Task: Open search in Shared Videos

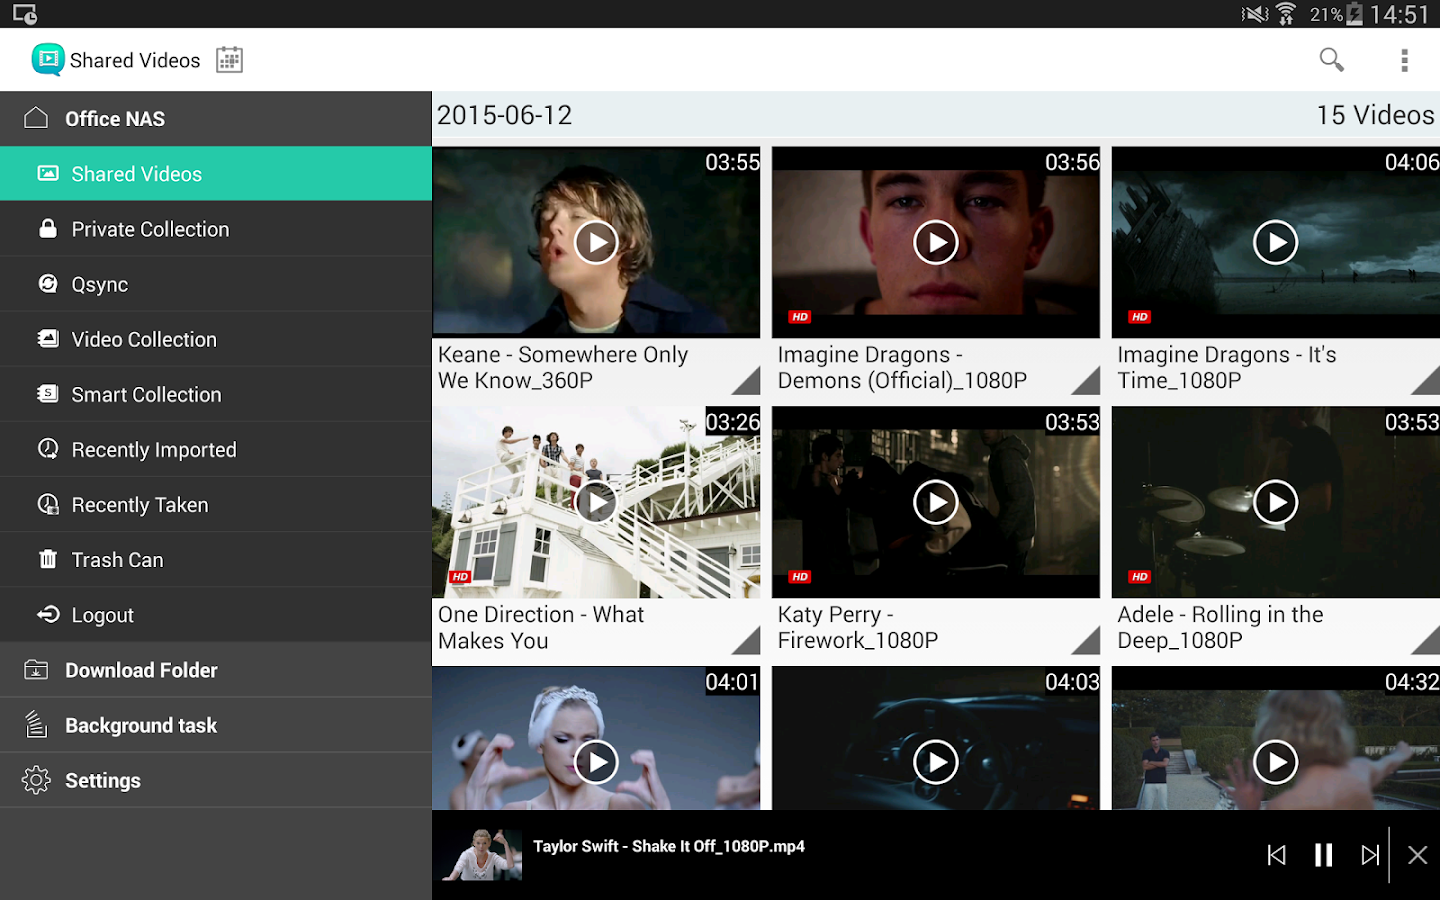Action: (1331, 60)
